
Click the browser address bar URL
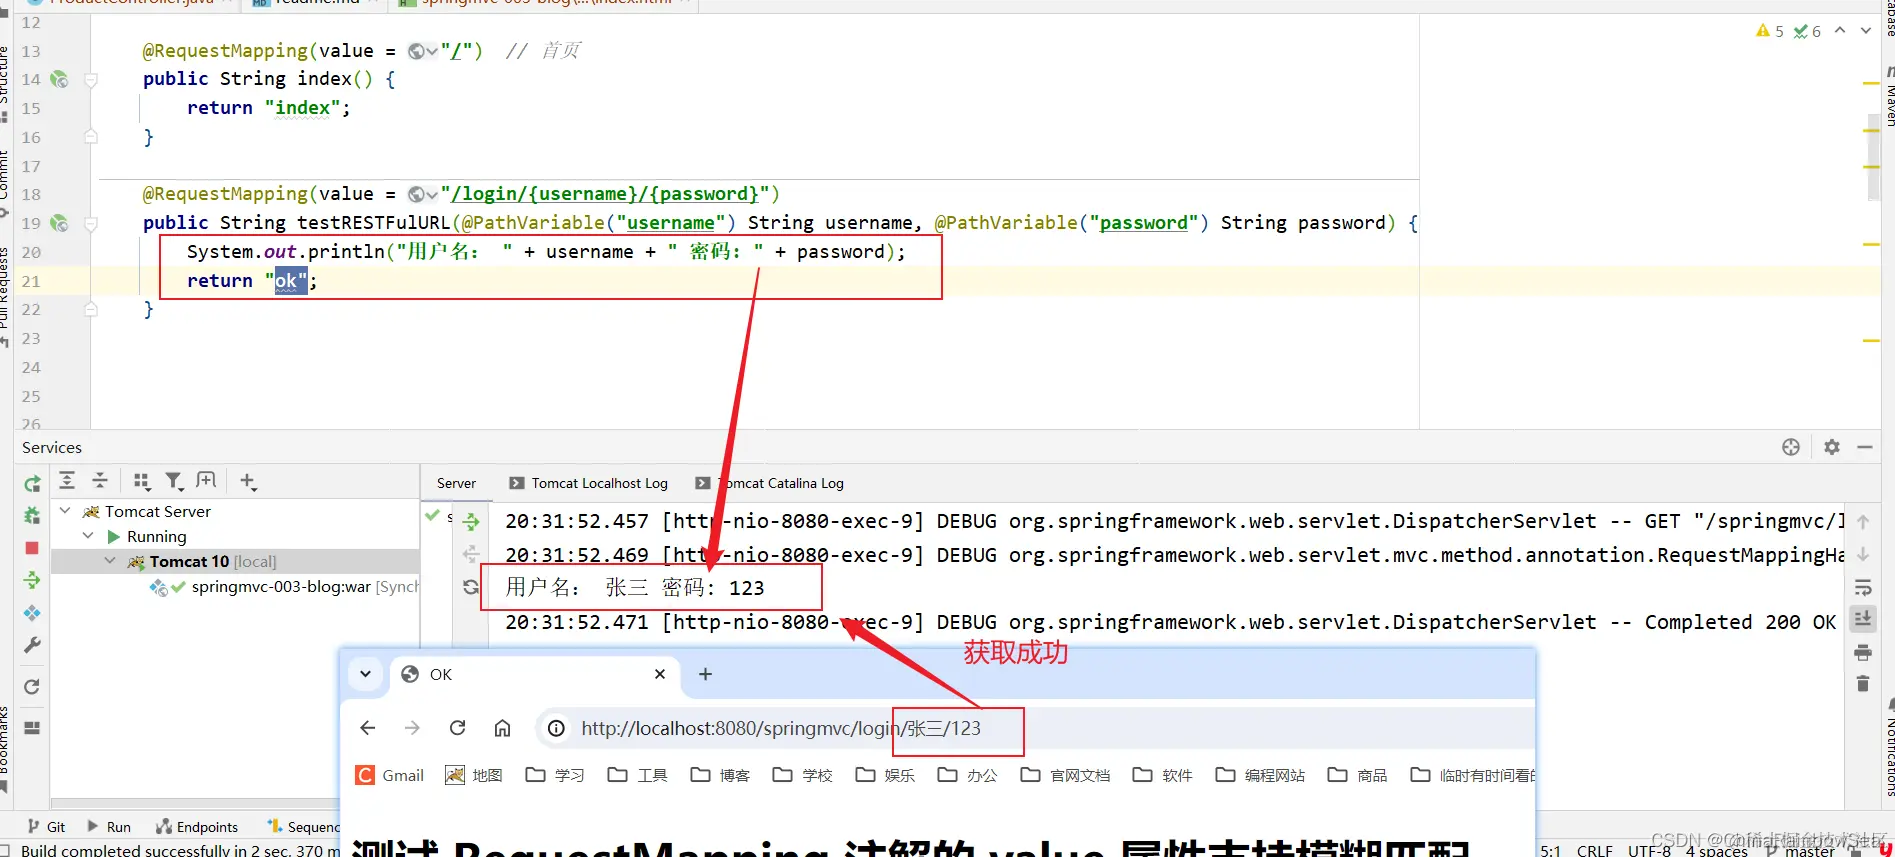781,728
